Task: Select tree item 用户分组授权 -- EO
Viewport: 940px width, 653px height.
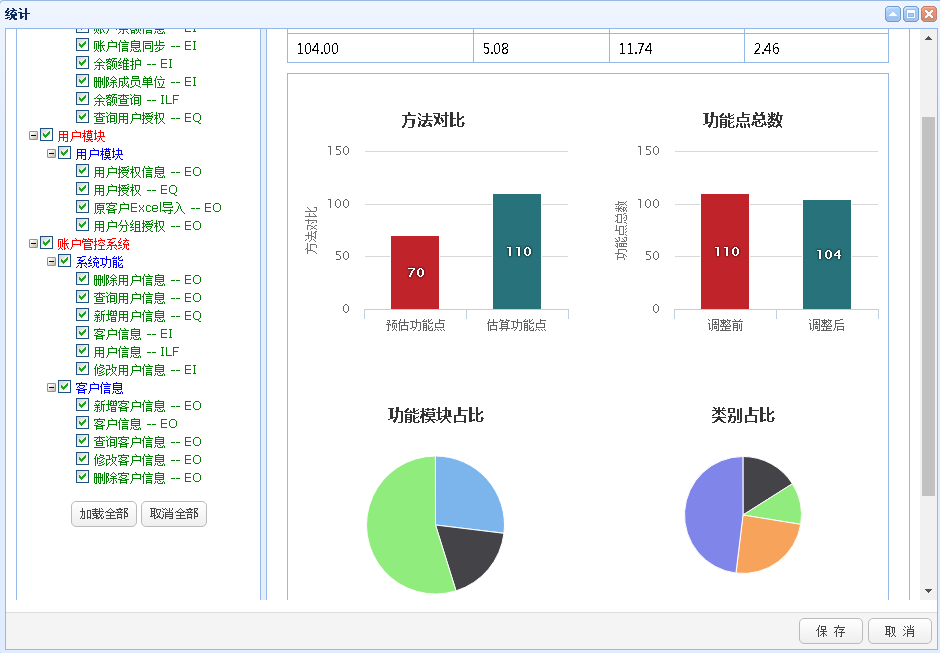Action: [x=147, y=226]
